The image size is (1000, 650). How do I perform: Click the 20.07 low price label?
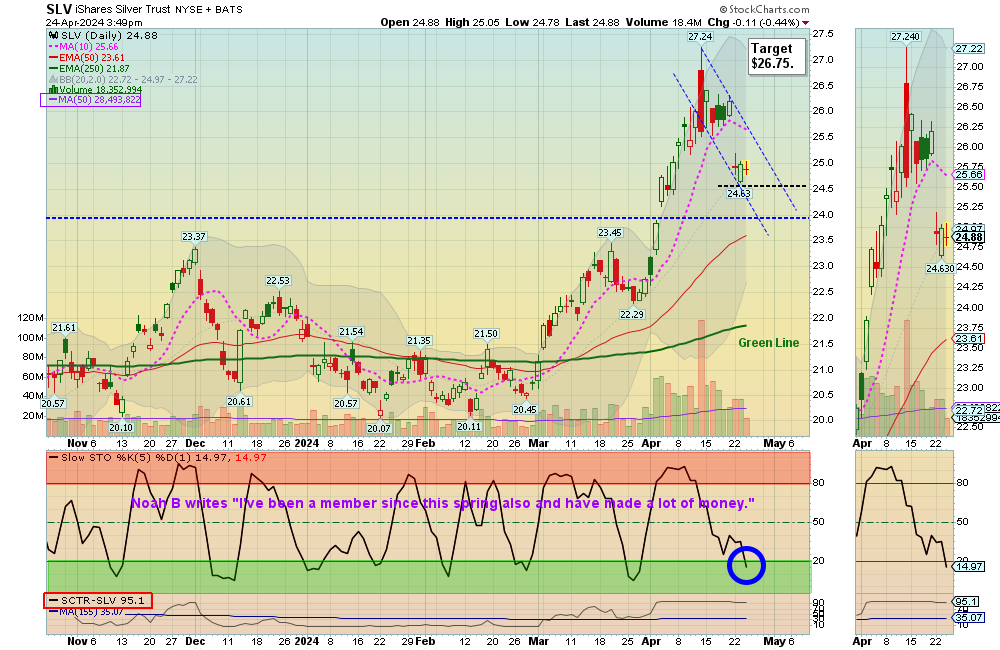click(379, 429)
